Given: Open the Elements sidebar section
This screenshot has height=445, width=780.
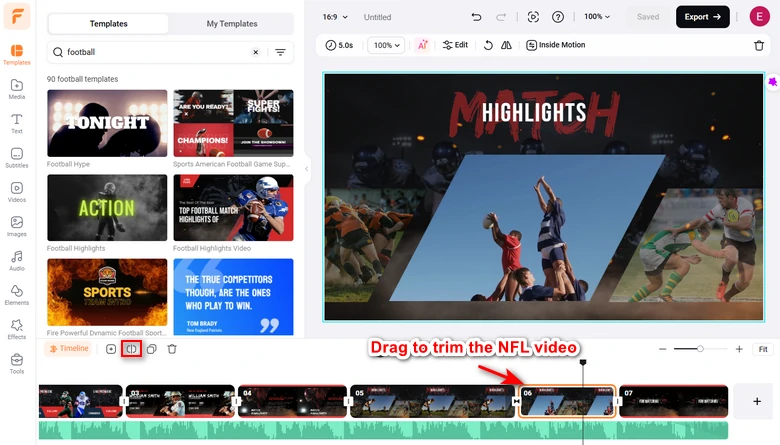Looking at the screenshot, I should [x=16, y=295].
